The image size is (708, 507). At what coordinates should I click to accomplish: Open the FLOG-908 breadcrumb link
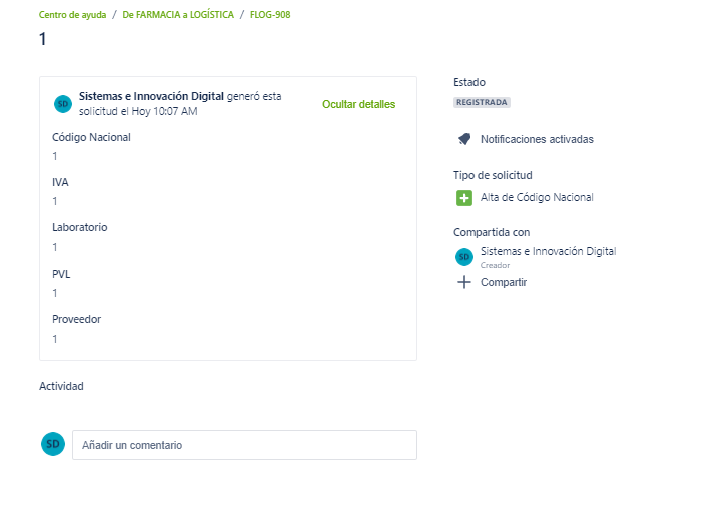tap(270, 15)
